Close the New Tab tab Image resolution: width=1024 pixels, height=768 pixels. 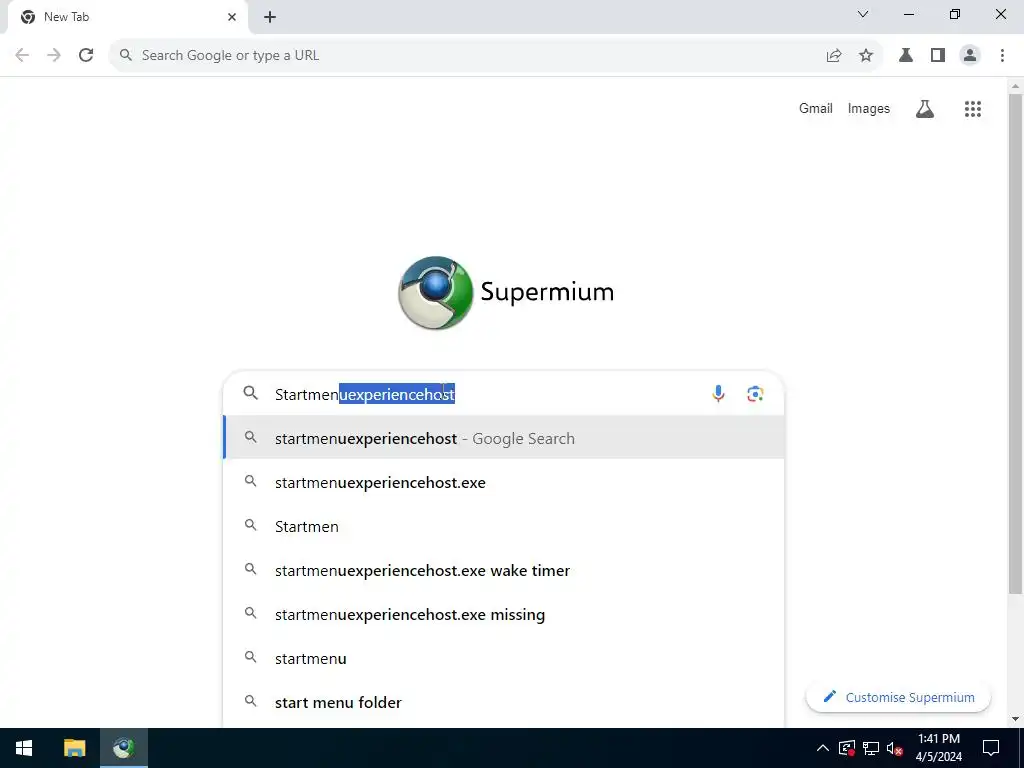tap(232, 17)
